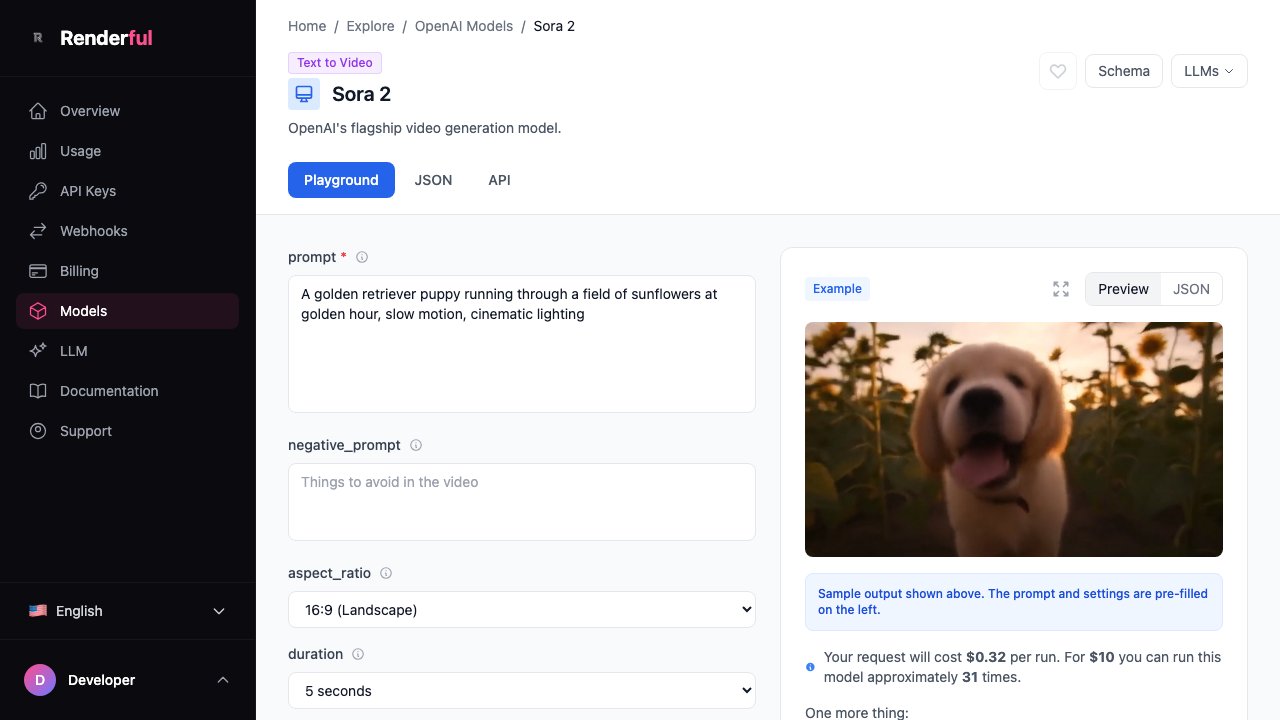1280x720 pixels.
Task: Open the LLMs dropdown menu
Action: point(1208,71)
